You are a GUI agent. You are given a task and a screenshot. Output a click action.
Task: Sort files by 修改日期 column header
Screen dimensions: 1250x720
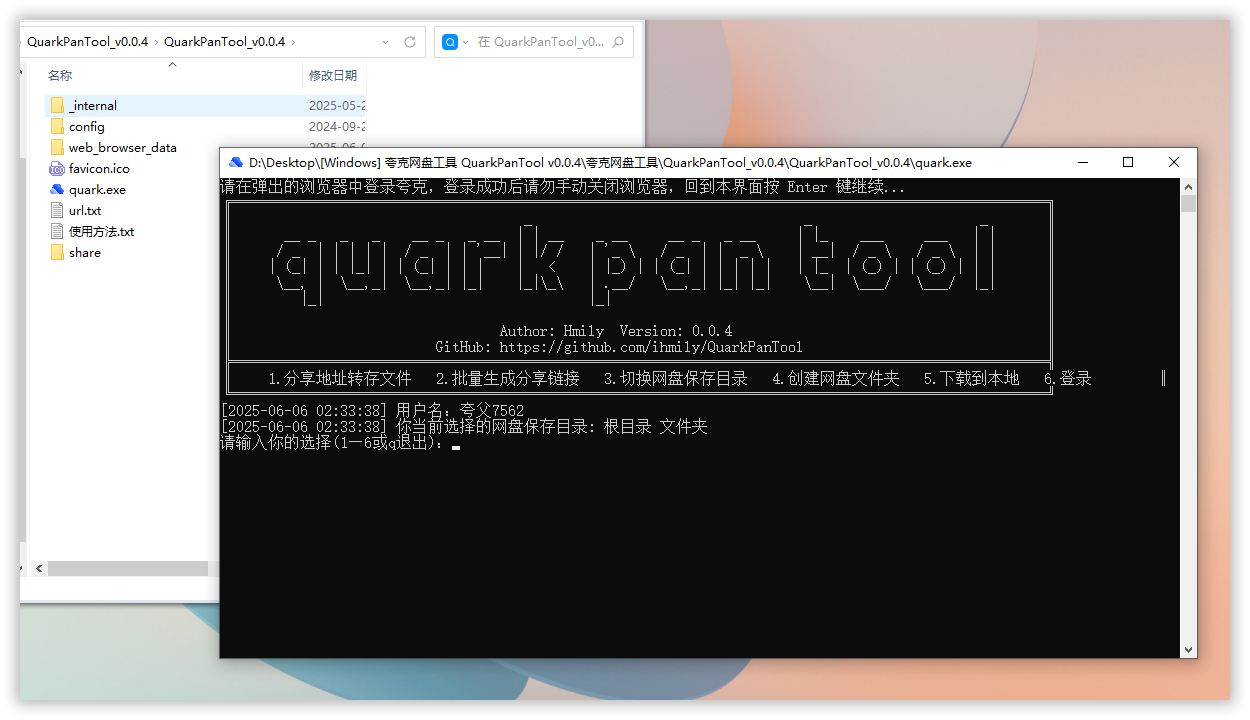click(x=332, y=75)
